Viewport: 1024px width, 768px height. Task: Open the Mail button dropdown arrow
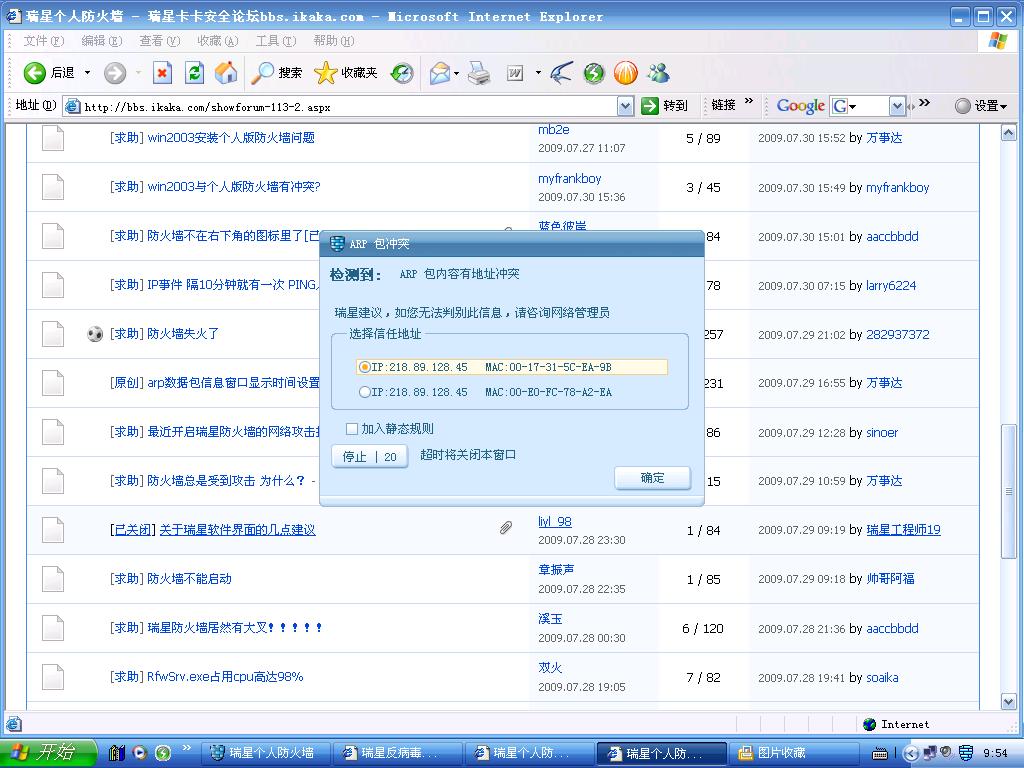point(456,72)
